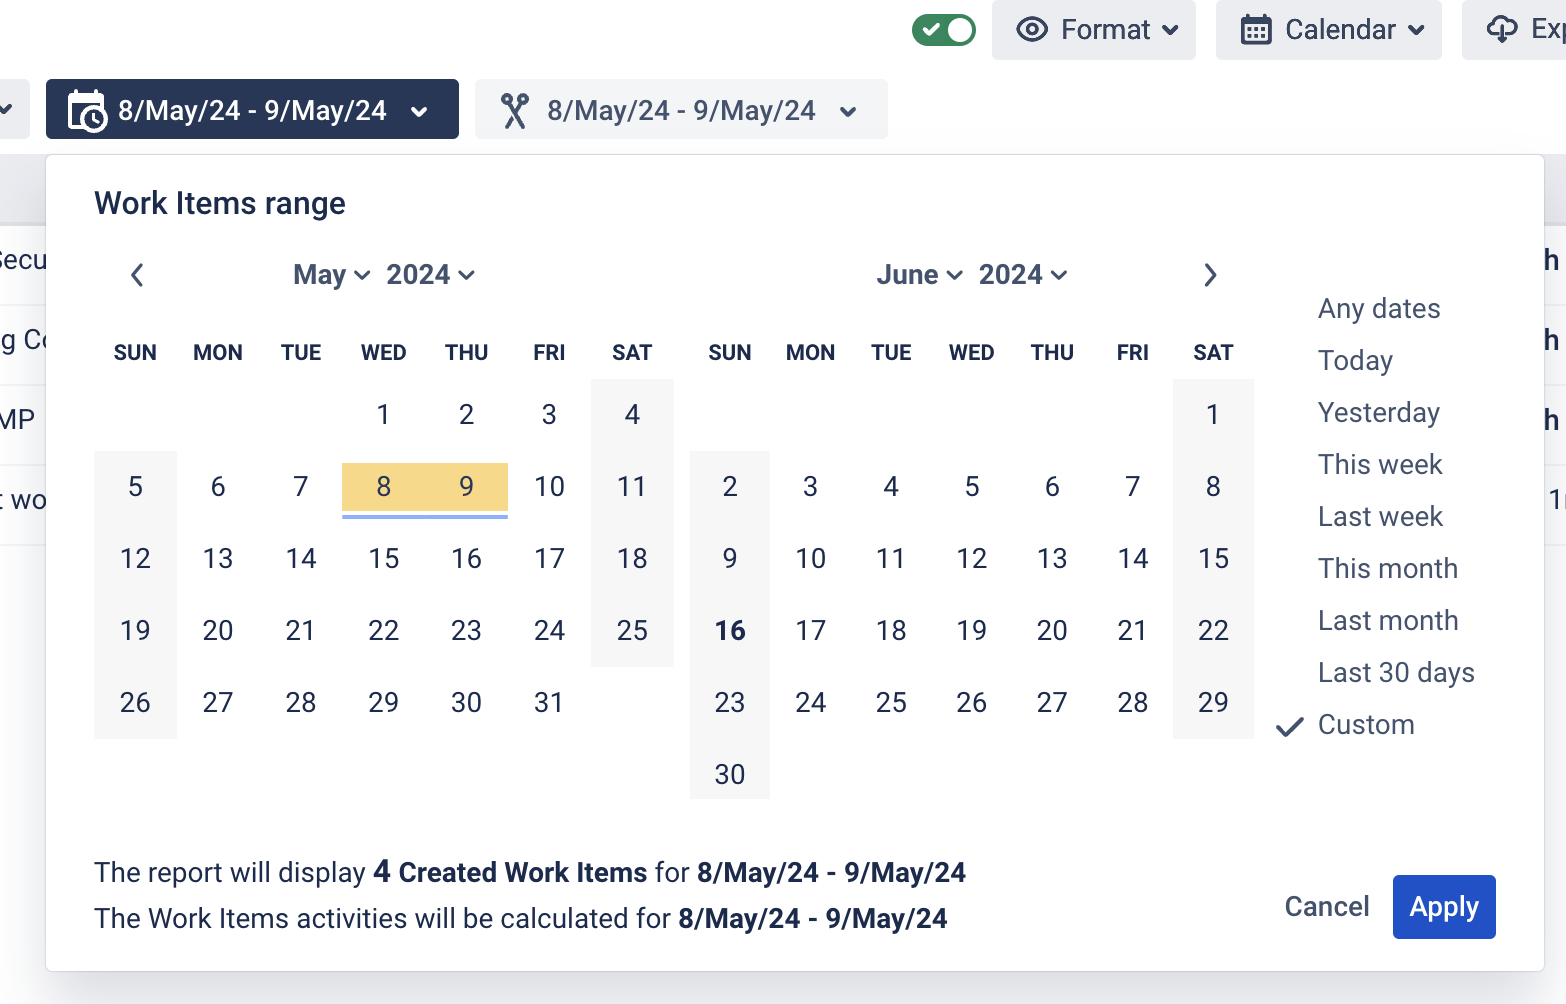The height and width of the screenshot is (1004, 1566).
Task: Open the May month dropdown
Action: 331,275
